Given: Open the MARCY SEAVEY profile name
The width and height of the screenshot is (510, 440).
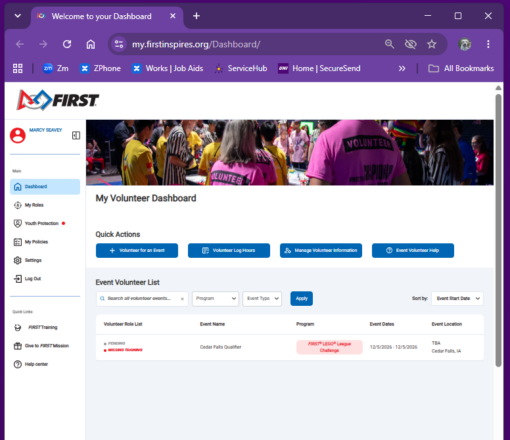Looking at the screenshot, I should 46,130.
